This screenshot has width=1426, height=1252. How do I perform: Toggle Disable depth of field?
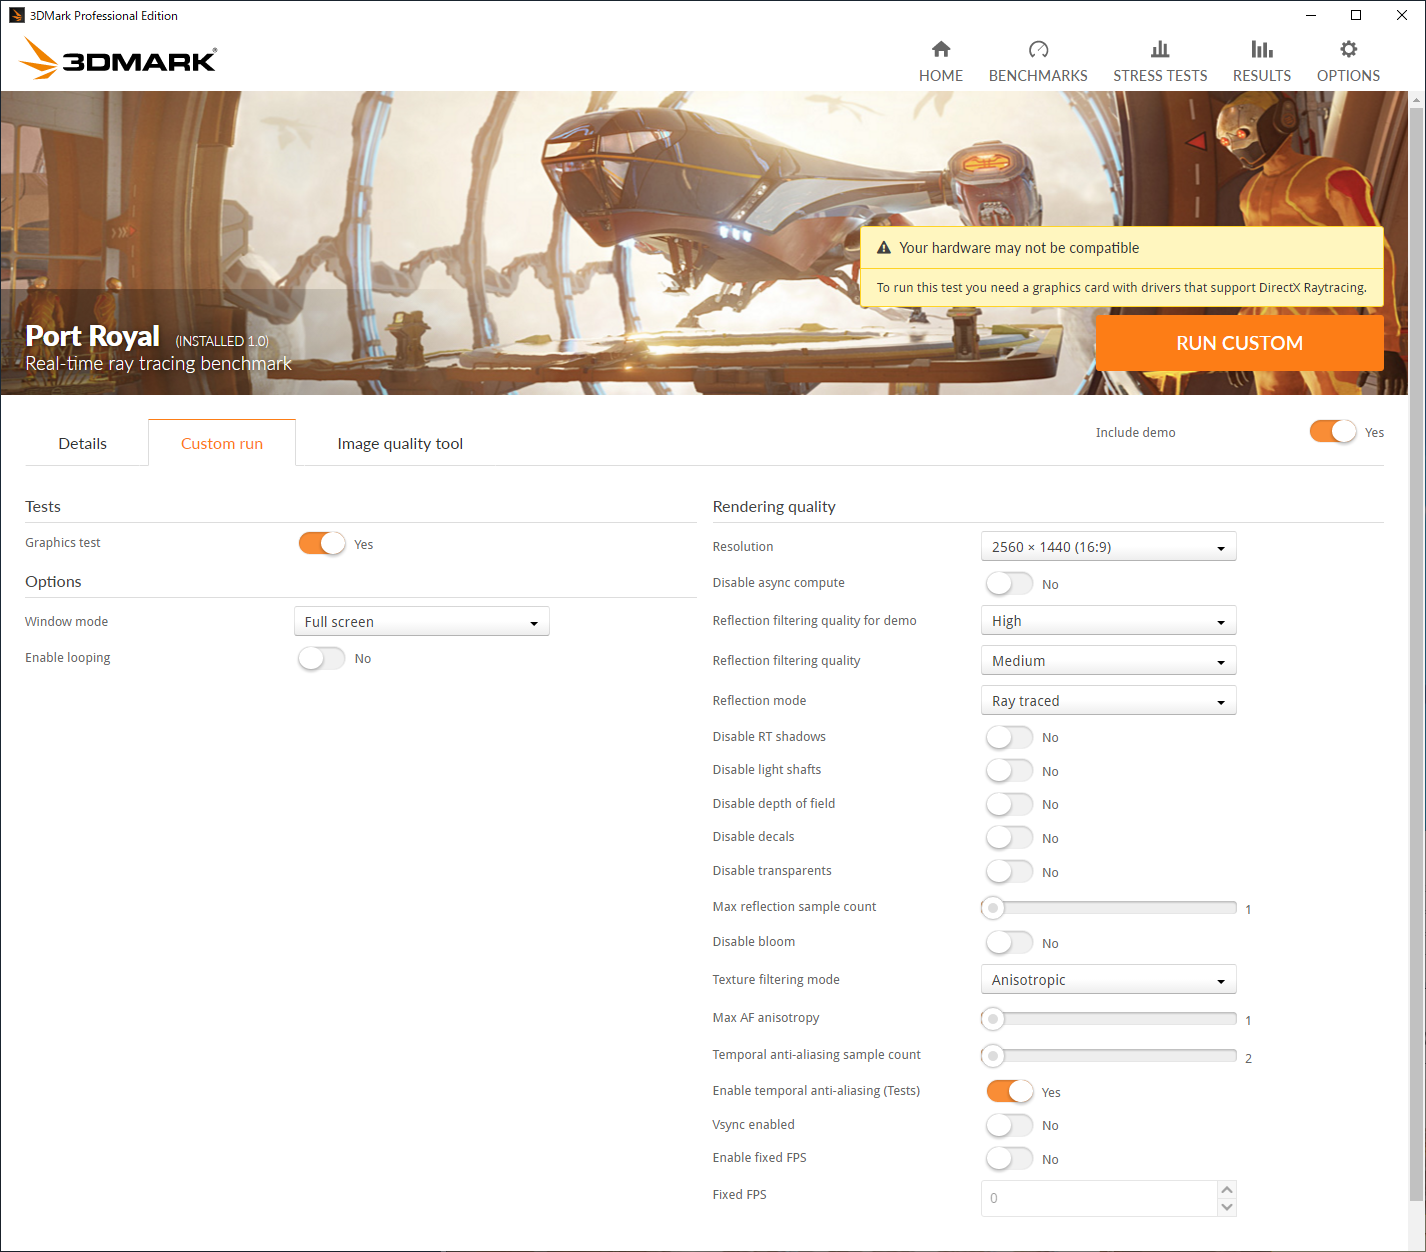1009,804
